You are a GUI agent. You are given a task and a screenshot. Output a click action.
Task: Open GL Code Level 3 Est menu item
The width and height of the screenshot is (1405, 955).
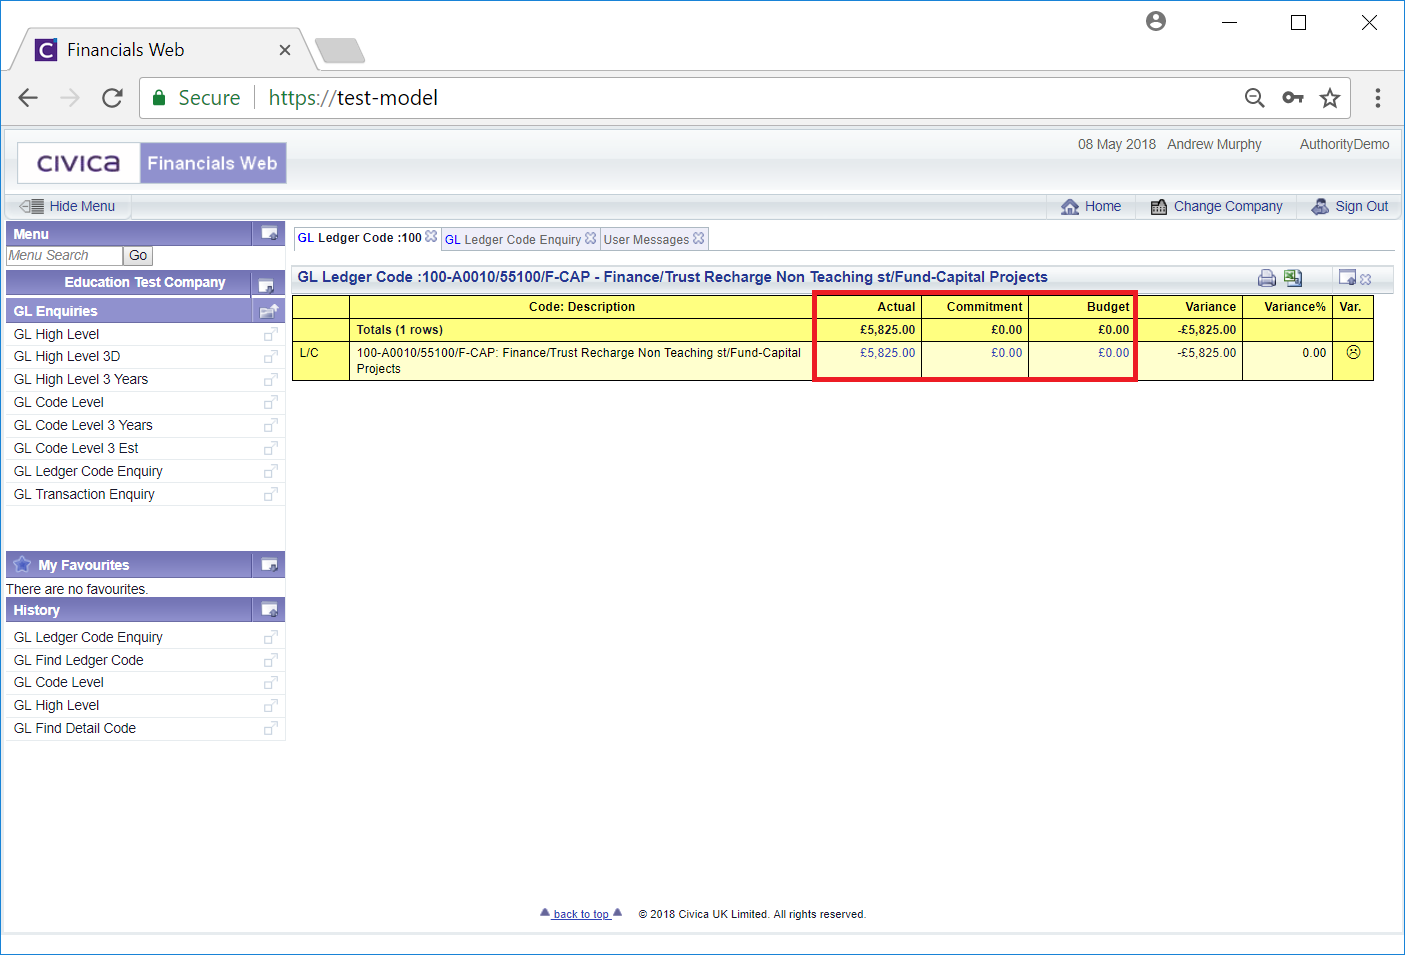click(x=76, y=449)
